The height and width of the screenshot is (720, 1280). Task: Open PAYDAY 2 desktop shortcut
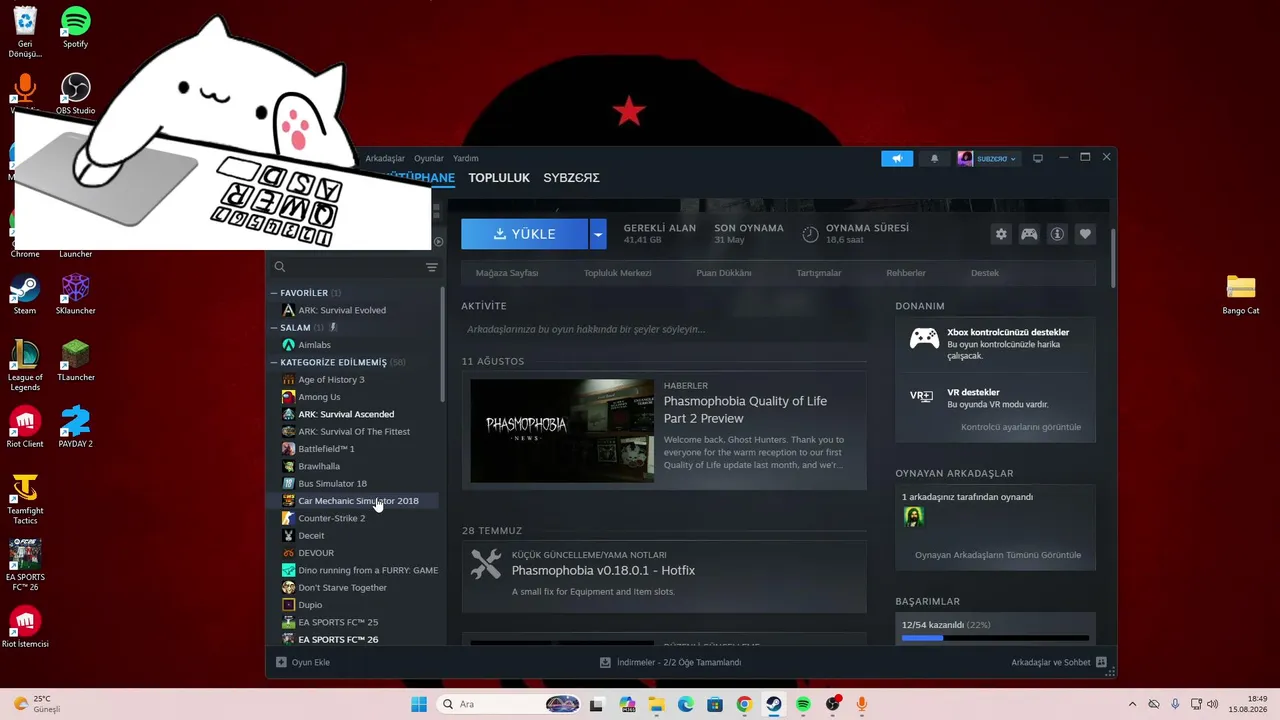76,427
